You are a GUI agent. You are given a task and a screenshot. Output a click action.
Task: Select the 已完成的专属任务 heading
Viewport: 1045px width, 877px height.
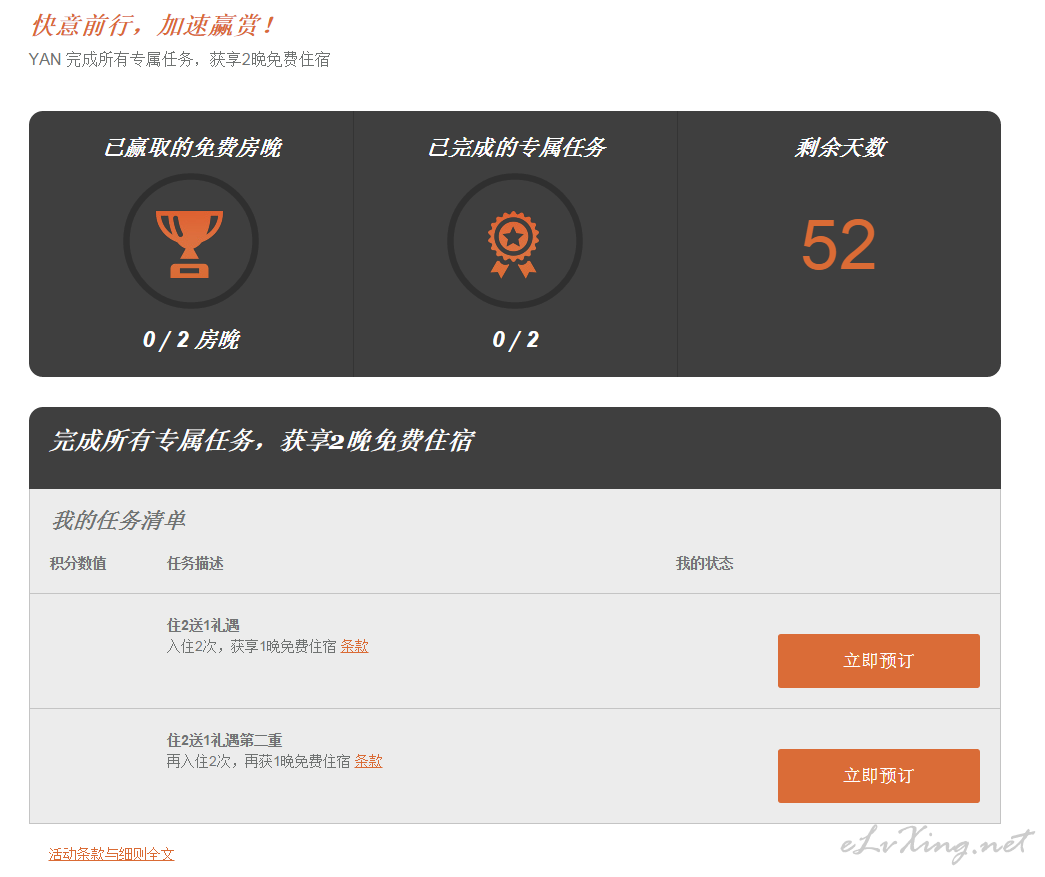[516, 148]
